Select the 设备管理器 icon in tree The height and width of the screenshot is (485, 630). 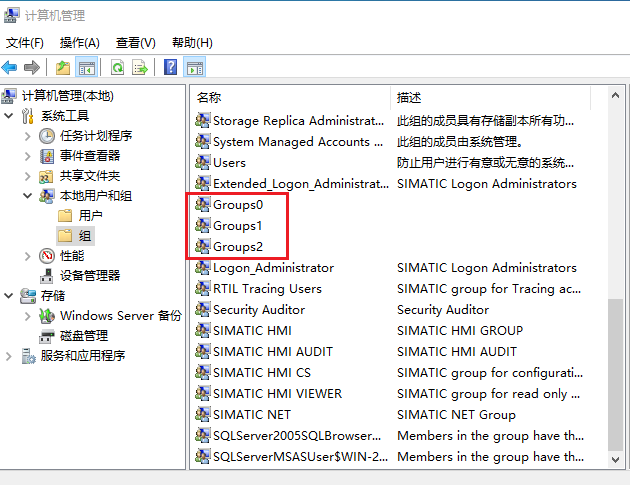(x=47, y=276)
